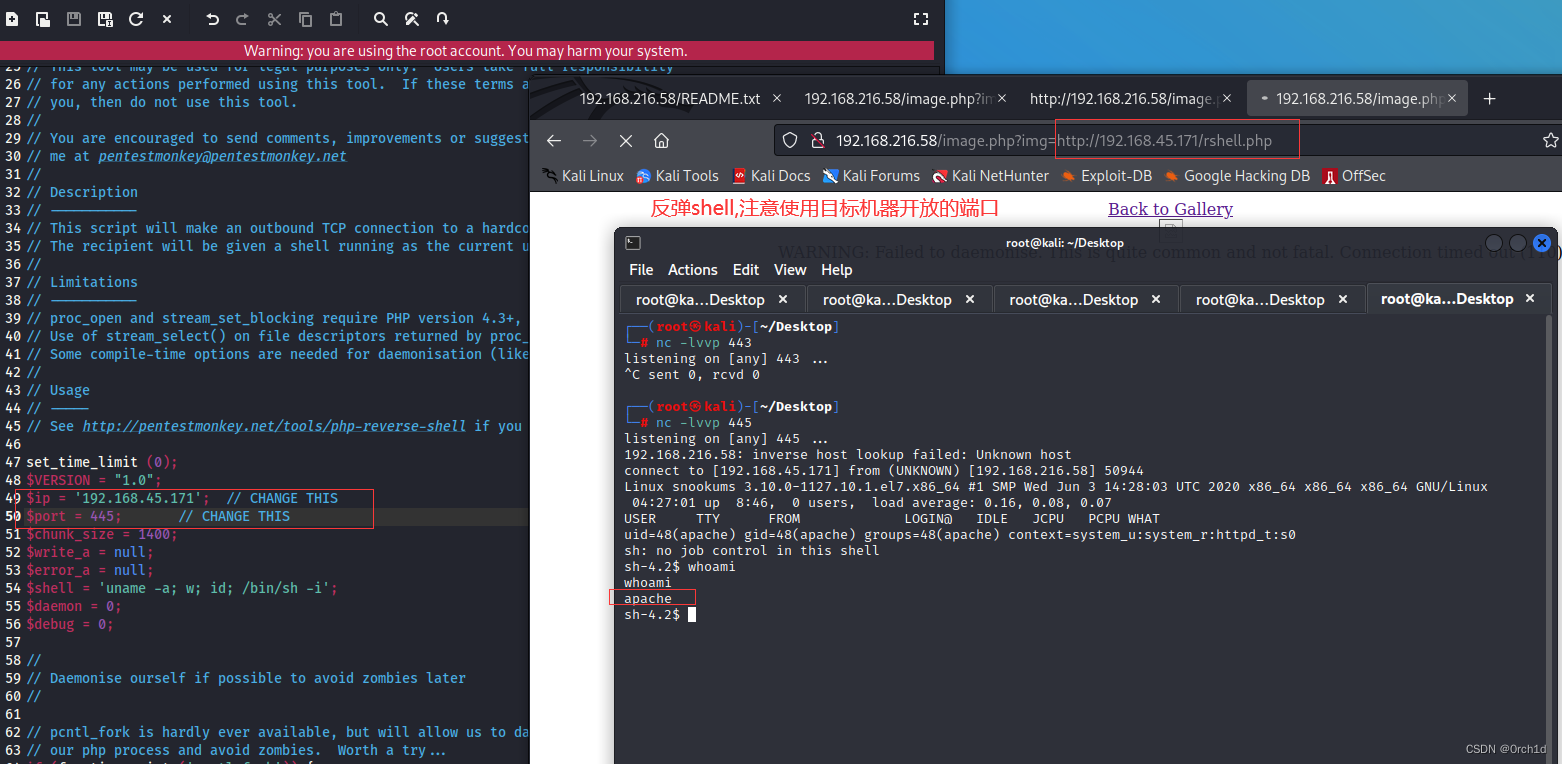Open the Kali NetHunter bookmark
This screenshot has height=764, width=1562.
990,176
